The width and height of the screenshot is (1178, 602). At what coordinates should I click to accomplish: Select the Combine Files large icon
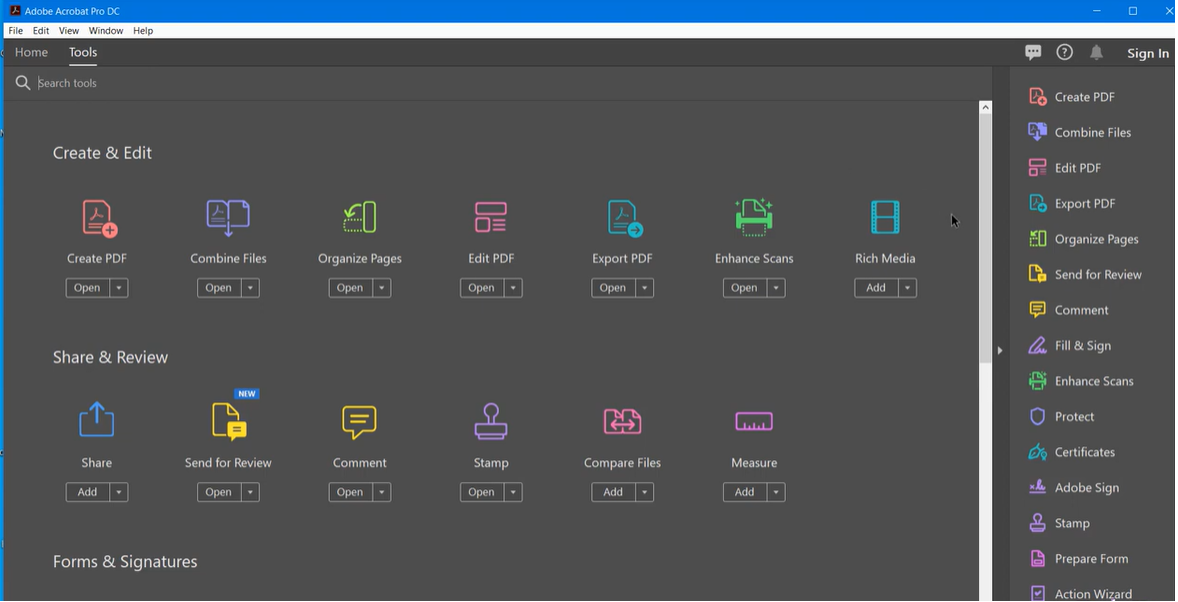(228, 218)
